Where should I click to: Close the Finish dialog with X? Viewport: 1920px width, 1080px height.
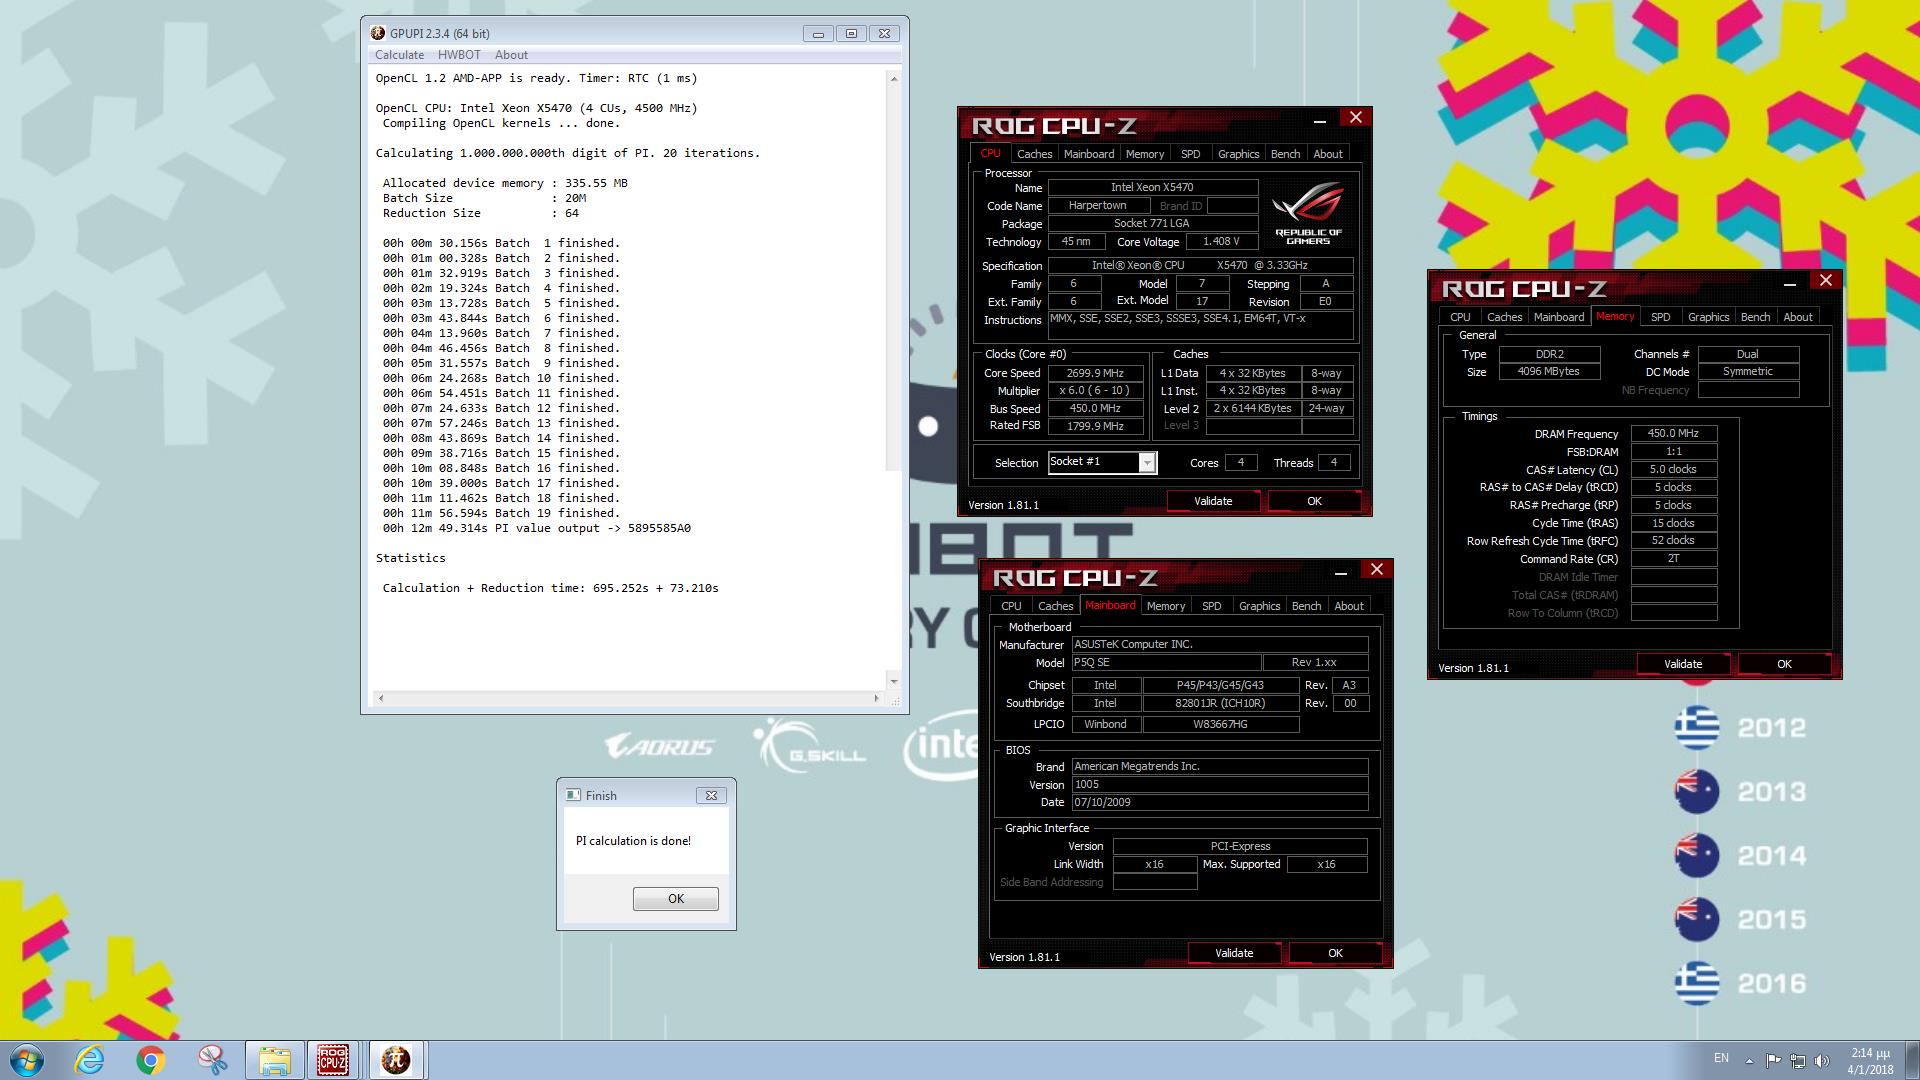pos(711,795)
